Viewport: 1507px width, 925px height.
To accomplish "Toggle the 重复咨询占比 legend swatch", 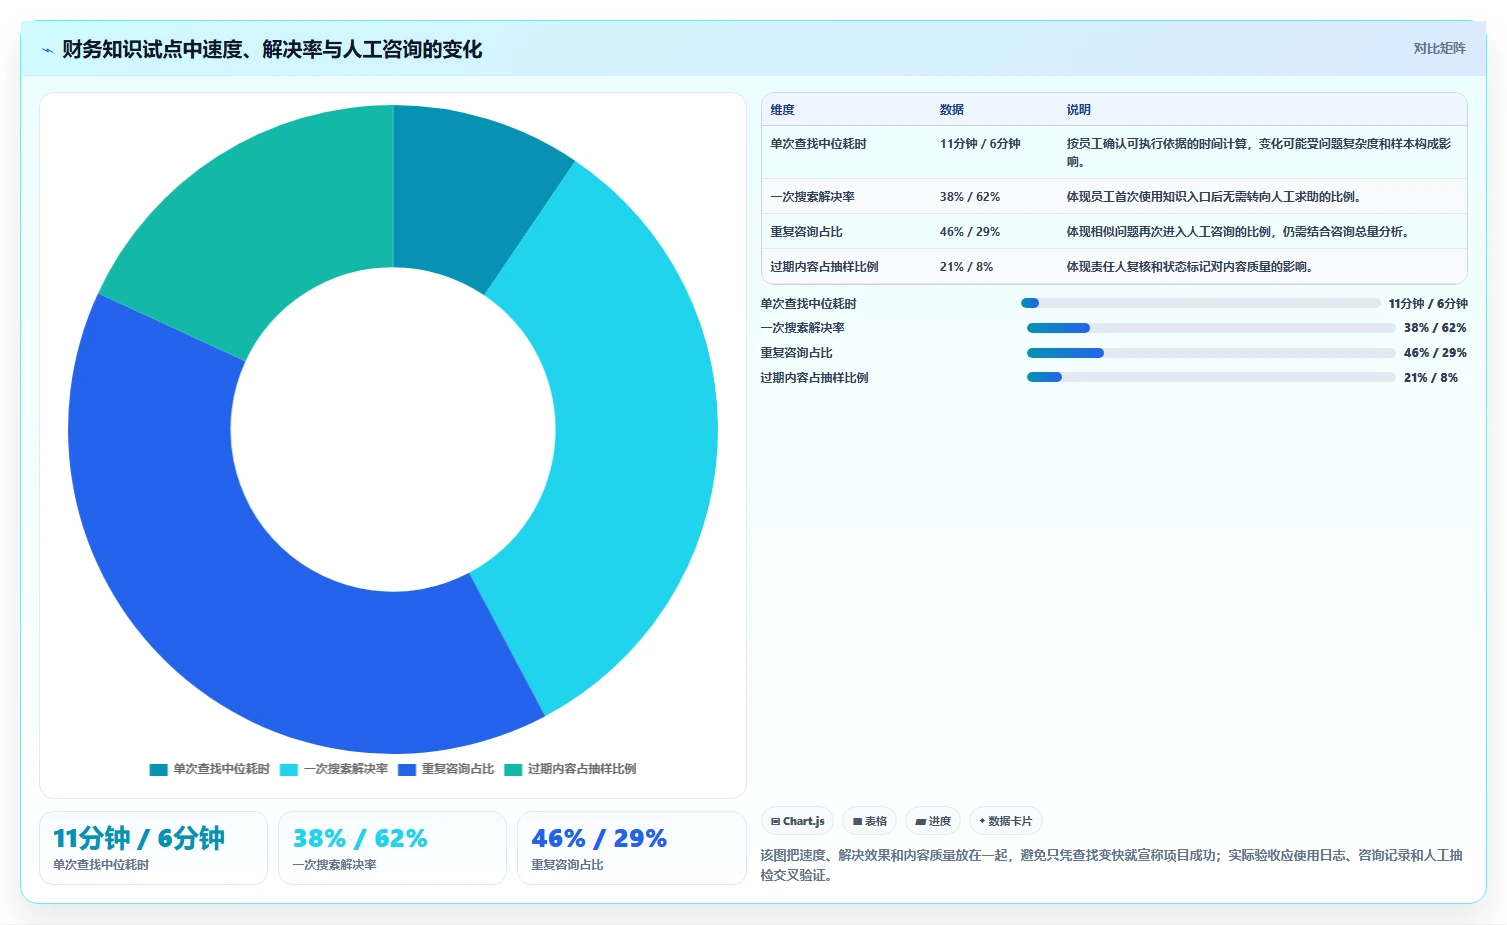I will pos(407,769).
